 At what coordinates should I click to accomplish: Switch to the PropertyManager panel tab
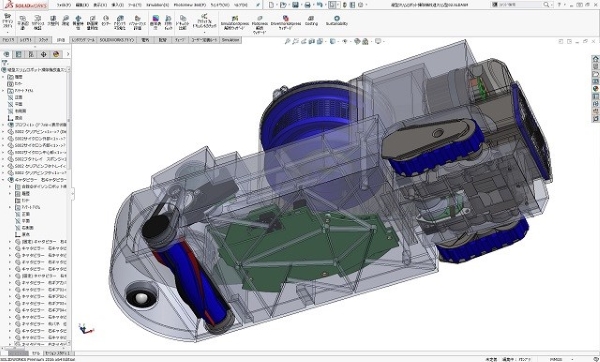18,54
